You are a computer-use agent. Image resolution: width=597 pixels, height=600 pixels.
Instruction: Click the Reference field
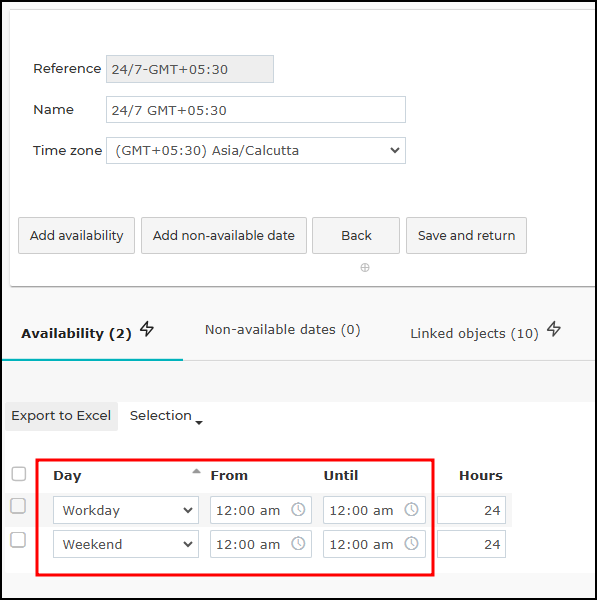(x=190, y=69)
